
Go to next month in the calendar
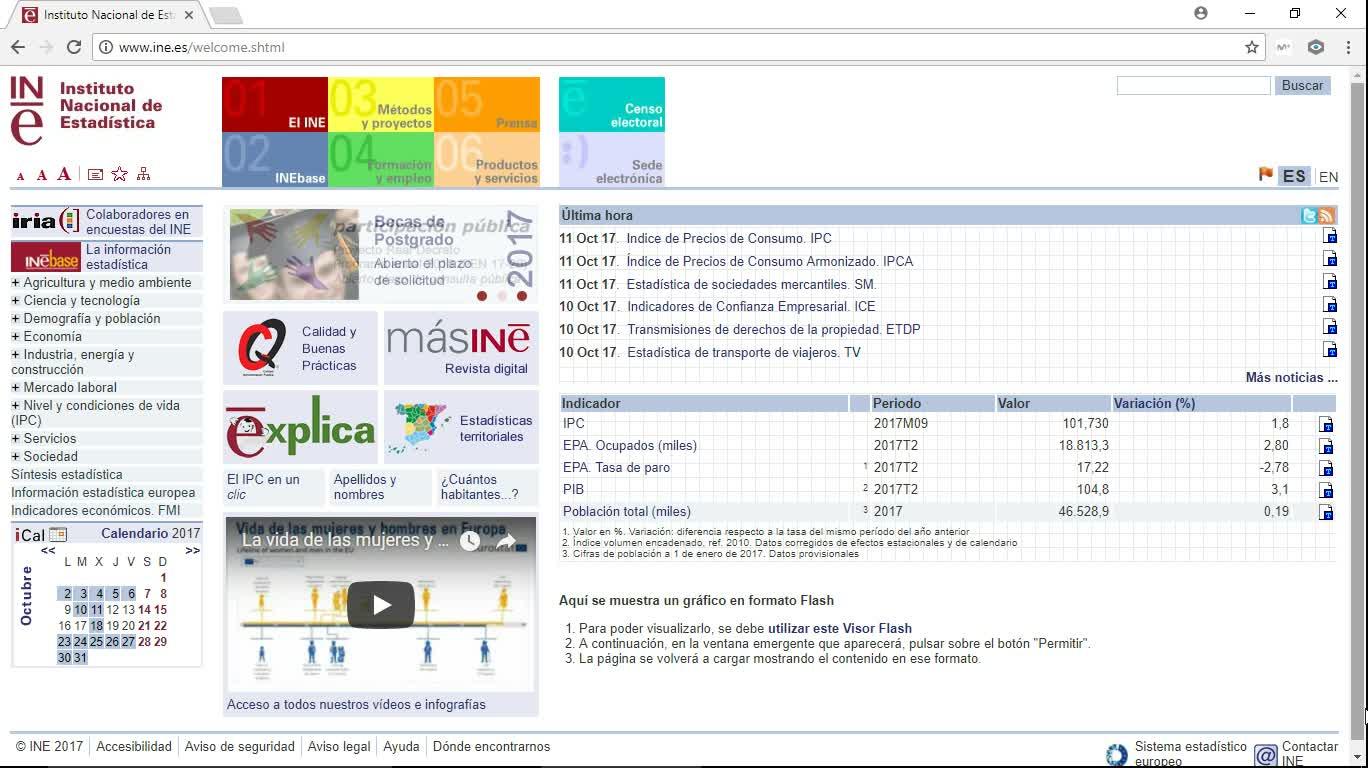click(x=192, y=551)
